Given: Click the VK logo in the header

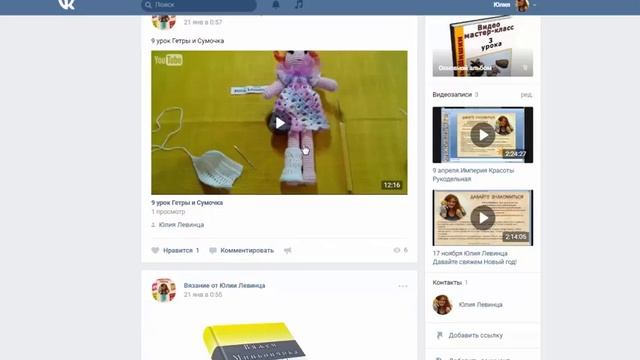Looking at the screenshot, I should pyautogui.click(x=66, y=4).
